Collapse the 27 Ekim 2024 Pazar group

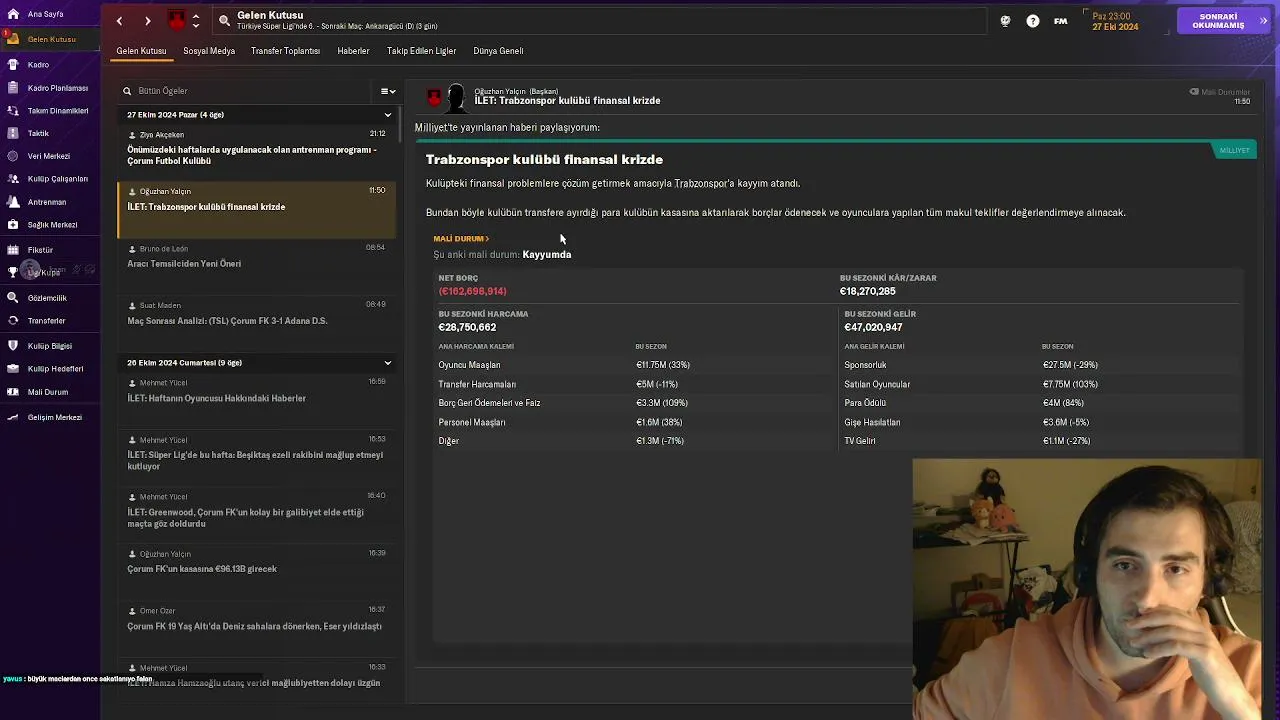tap(388, 115)
